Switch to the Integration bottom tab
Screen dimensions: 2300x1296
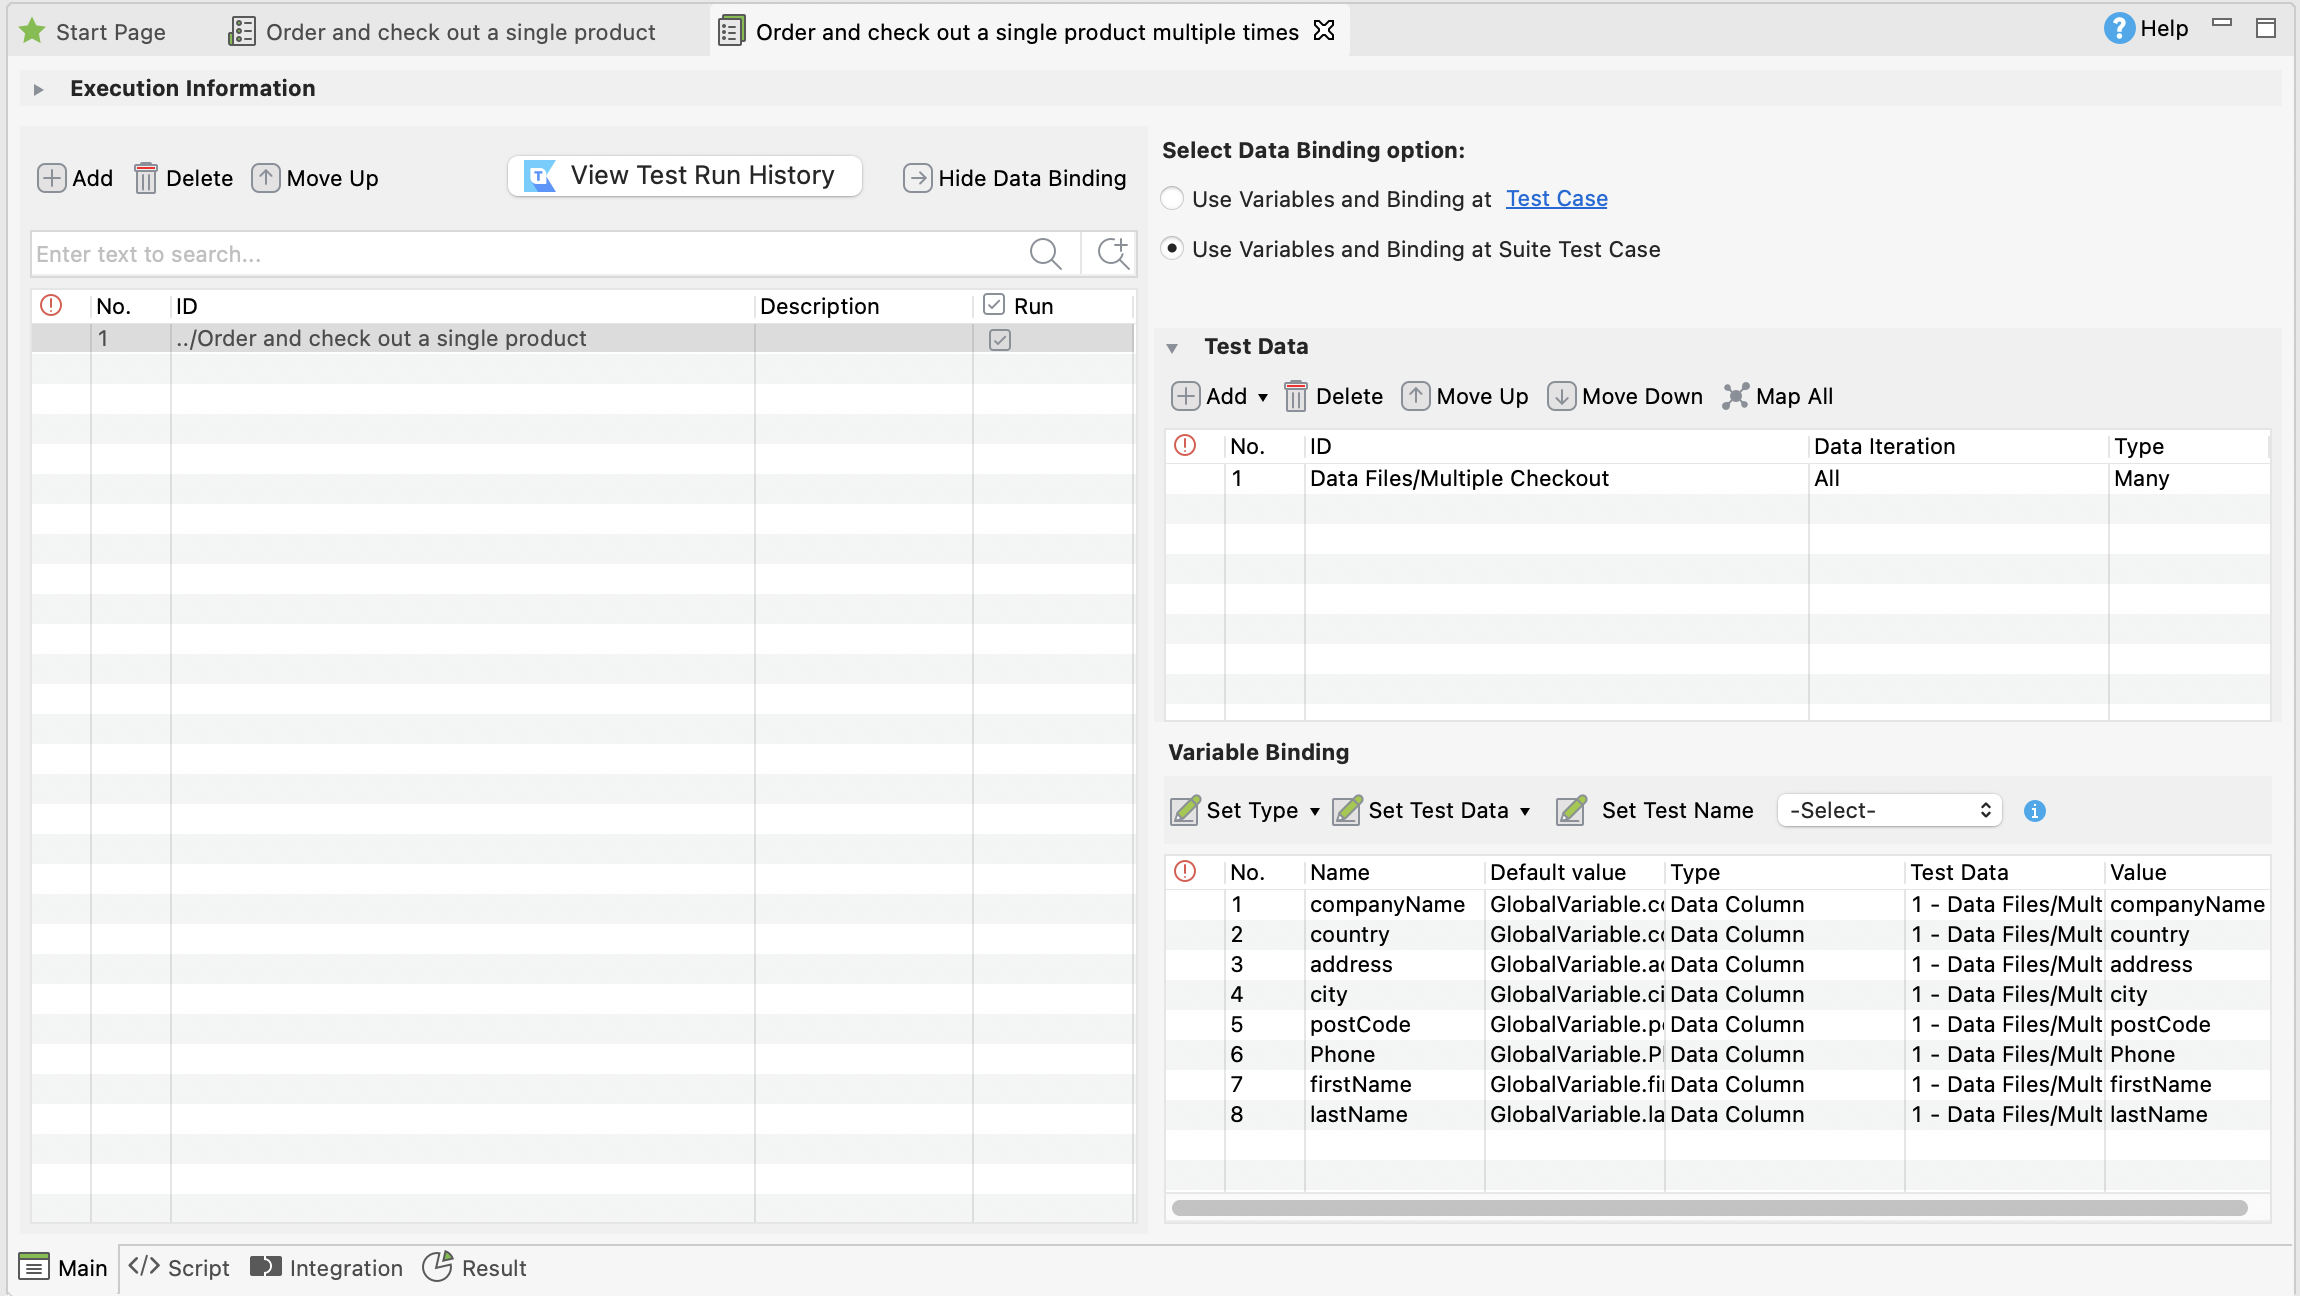(326, 1268)
